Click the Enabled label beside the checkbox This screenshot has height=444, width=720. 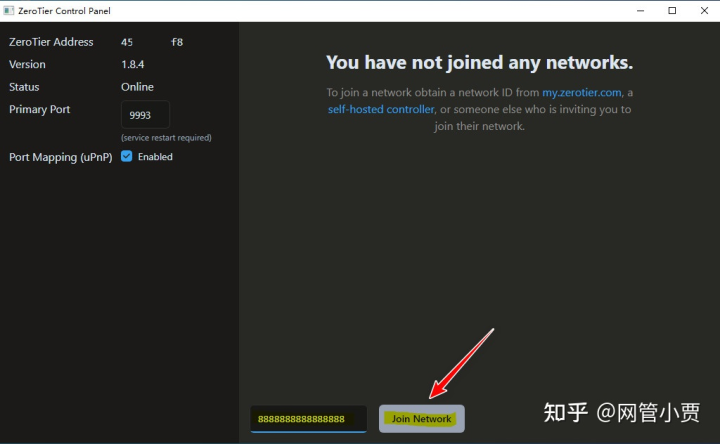[155, 157]
